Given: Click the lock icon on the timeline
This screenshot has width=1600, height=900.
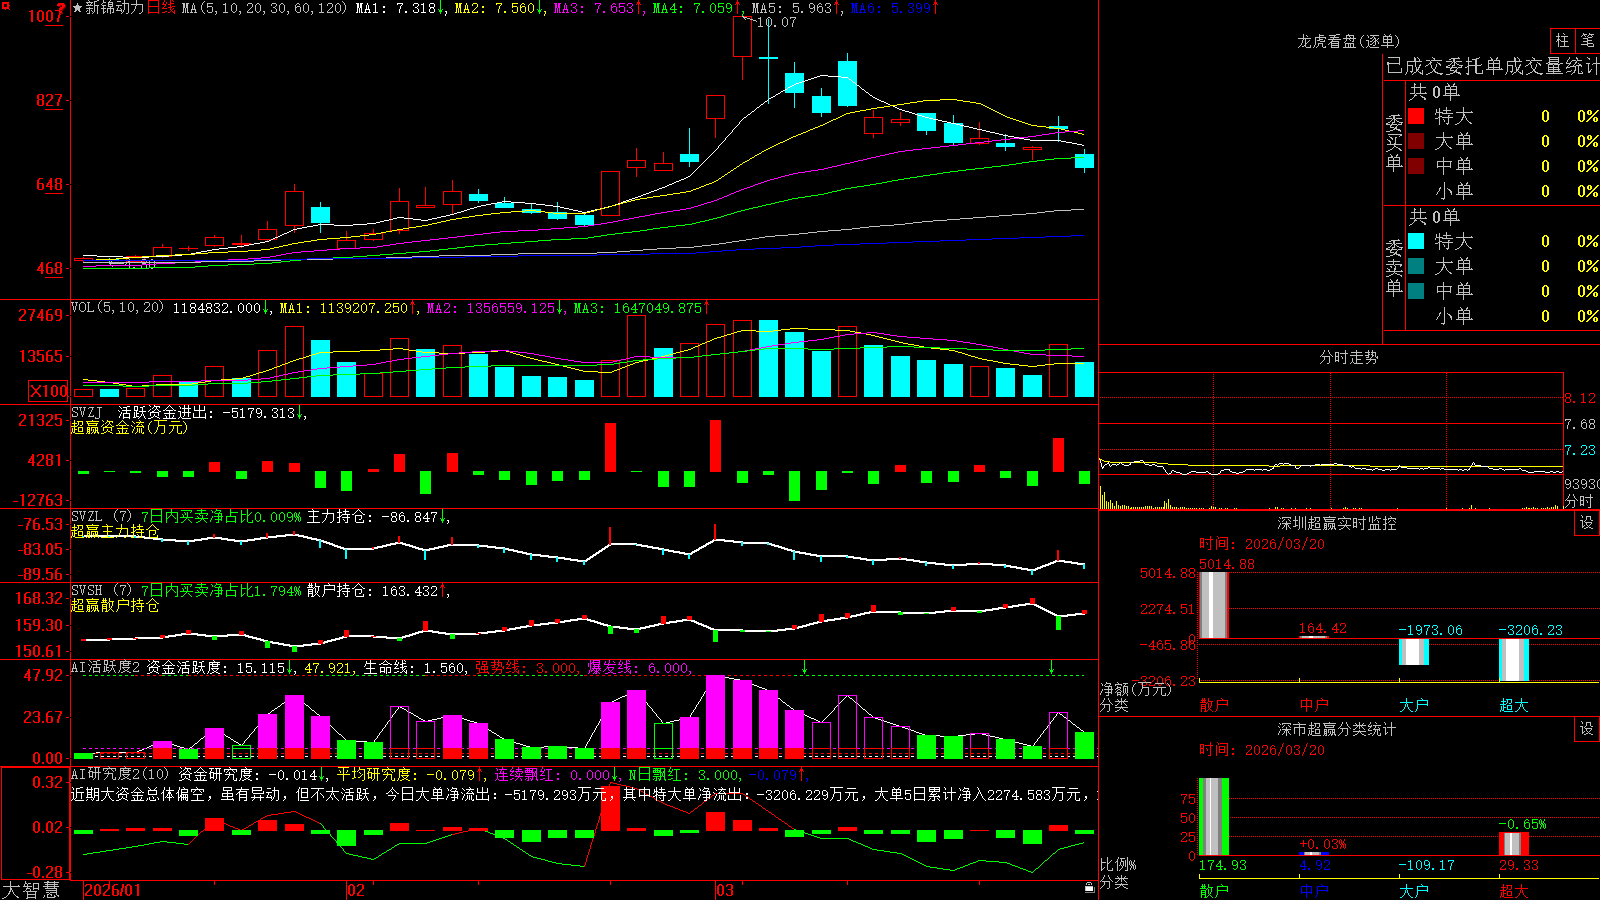Looking at the screenshot, I should (x=1089, y=888).
